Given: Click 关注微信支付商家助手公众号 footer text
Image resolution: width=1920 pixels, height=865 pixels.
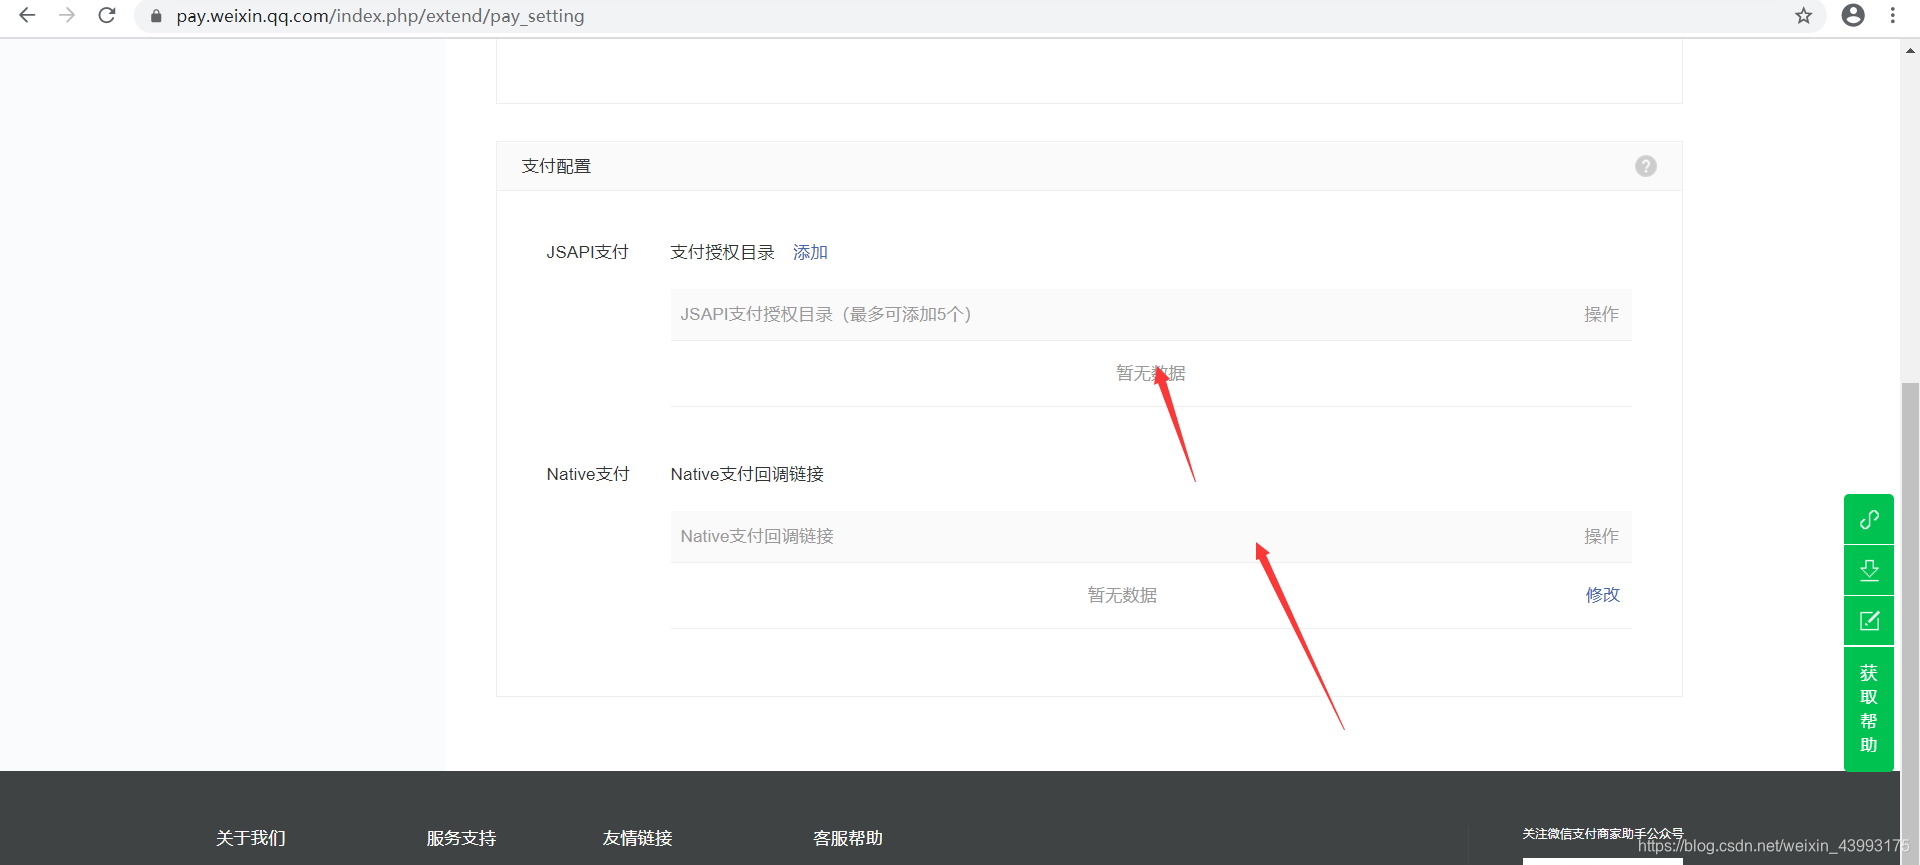Looking at the screenshot, I should pyautogui.click(x=1603, y=833).
